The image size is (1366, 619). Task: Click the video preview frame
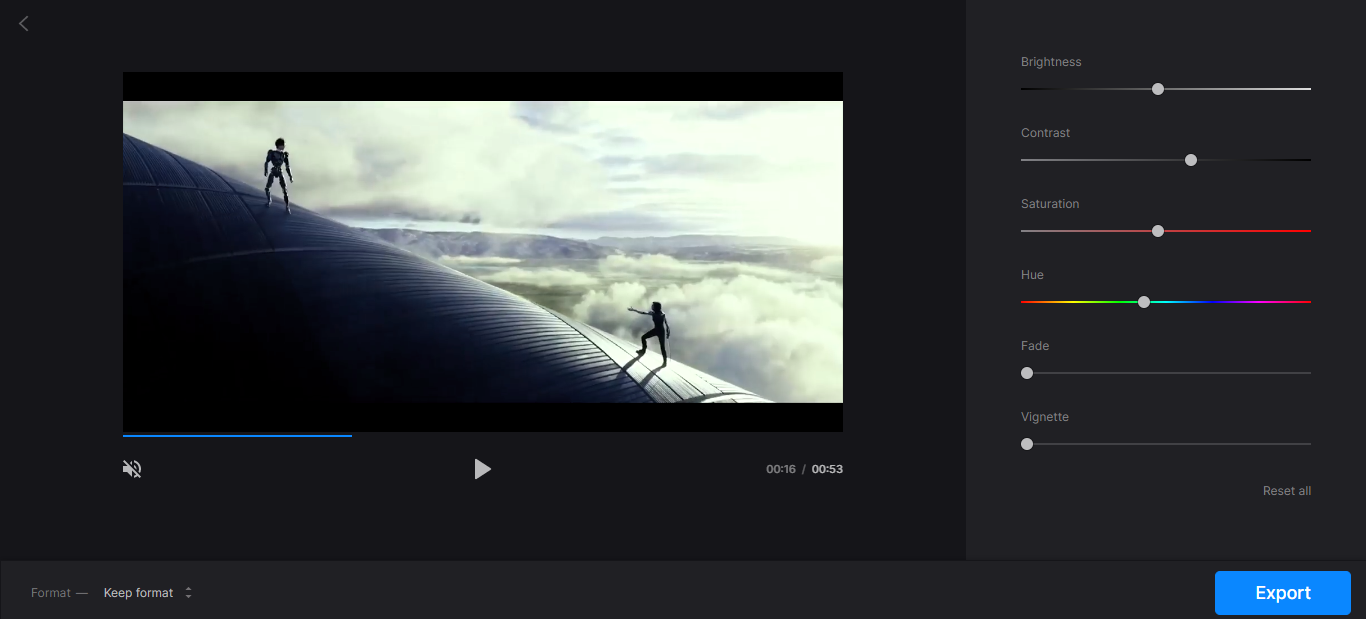(483, 252)
